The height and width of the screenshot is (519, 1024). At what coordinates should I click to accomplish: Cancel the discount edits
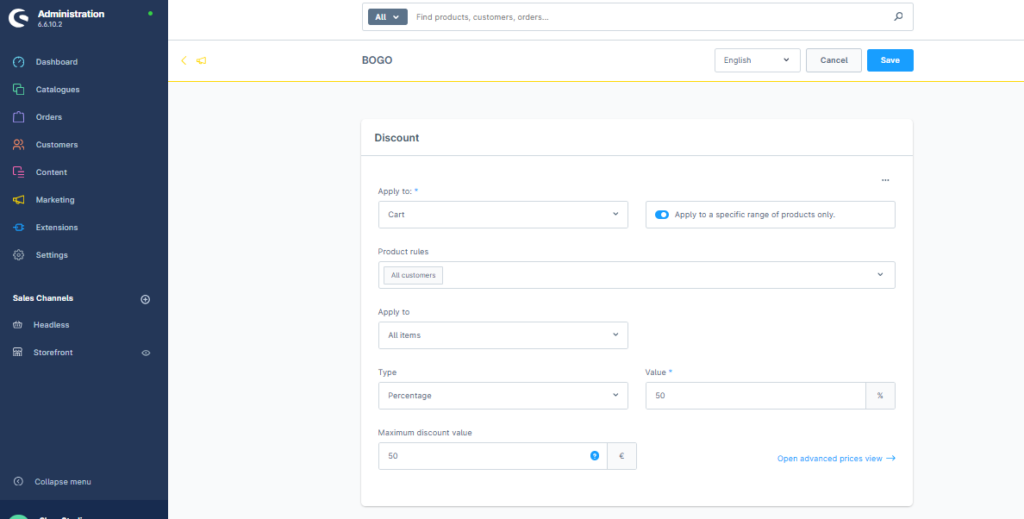[833, 60]
